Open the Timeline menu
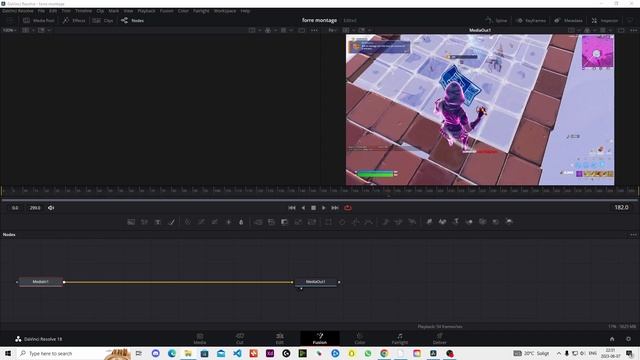Image resolution: width=640 pixels, height=360 pixels. click(83, 11)
